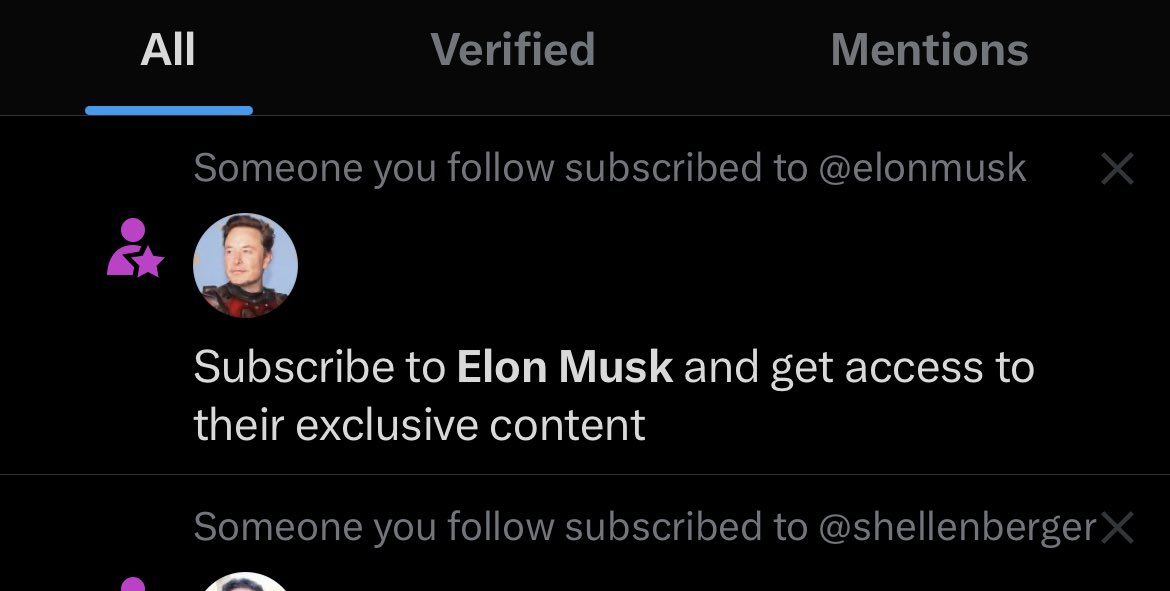Image resolution: width=1170 pixels, height=591 pixels.
Task: Dismiss the @elonmusk subscription notification
Action: tap(1117, 169)
